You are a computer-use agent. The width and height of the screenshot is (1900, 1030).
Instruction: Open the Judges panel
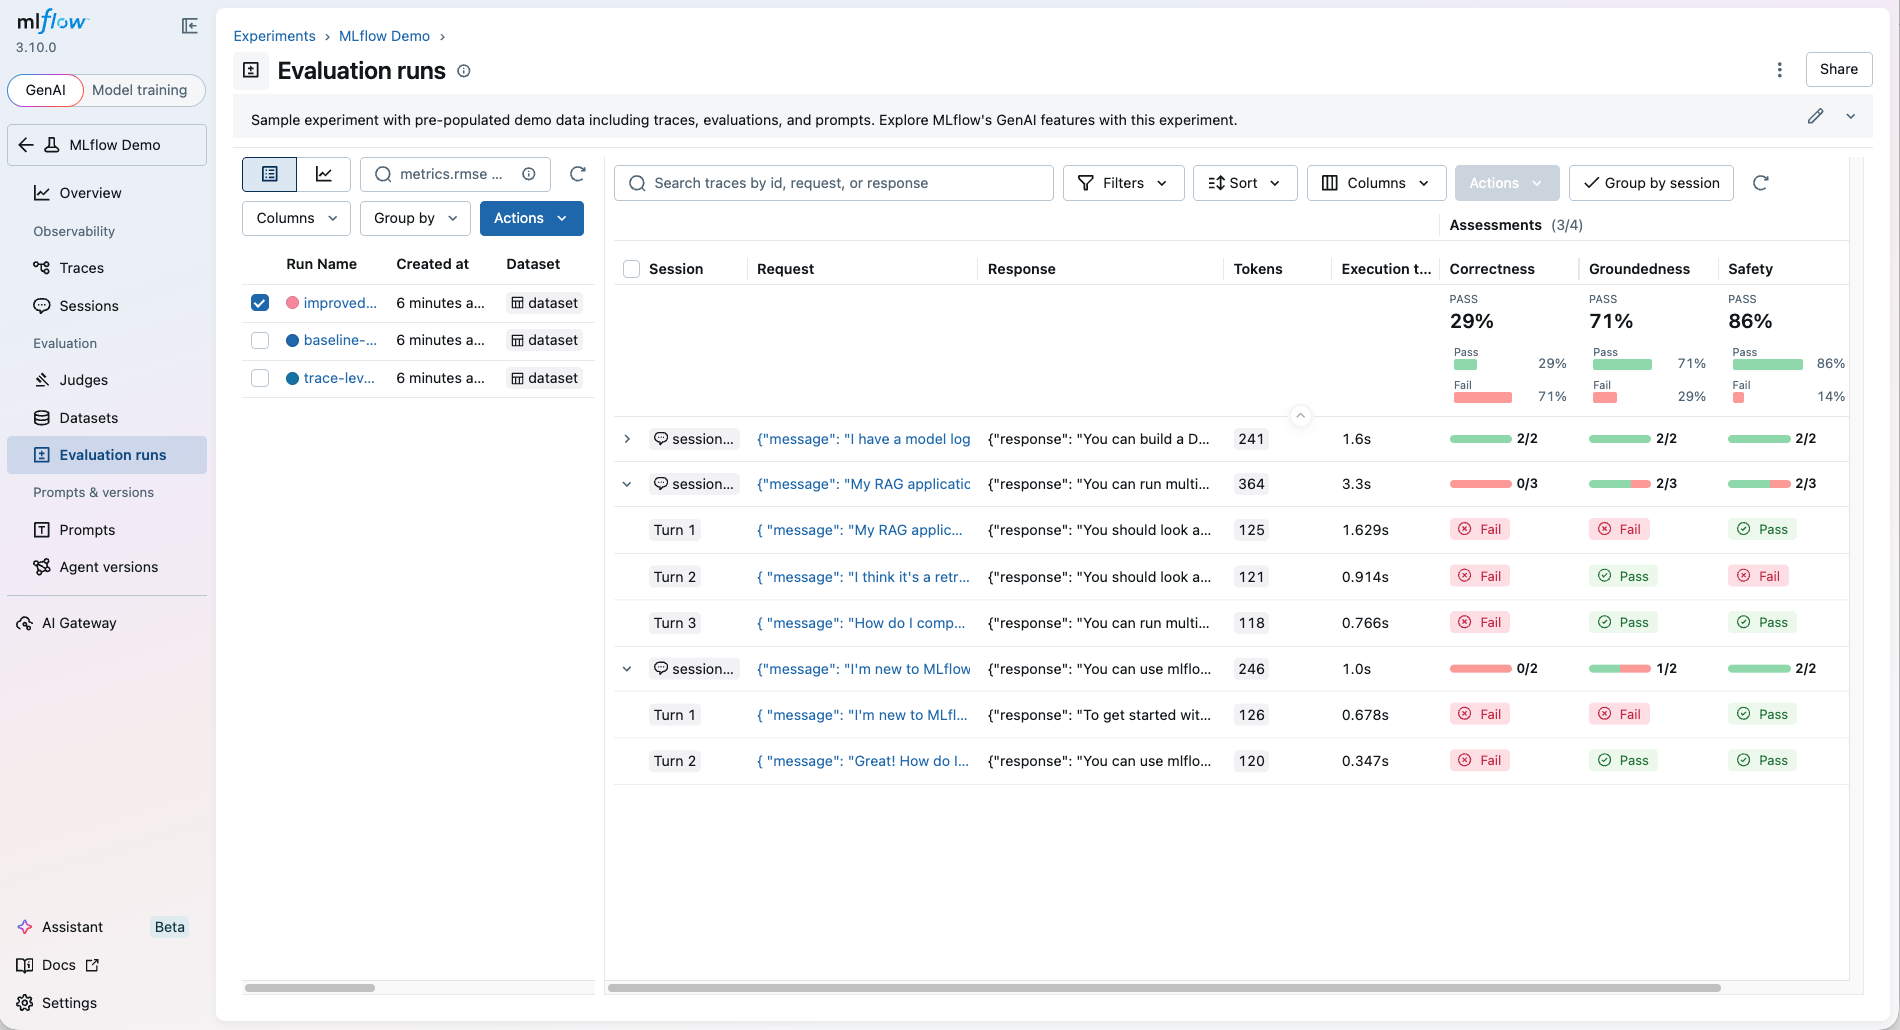click(x=79, y=380)
